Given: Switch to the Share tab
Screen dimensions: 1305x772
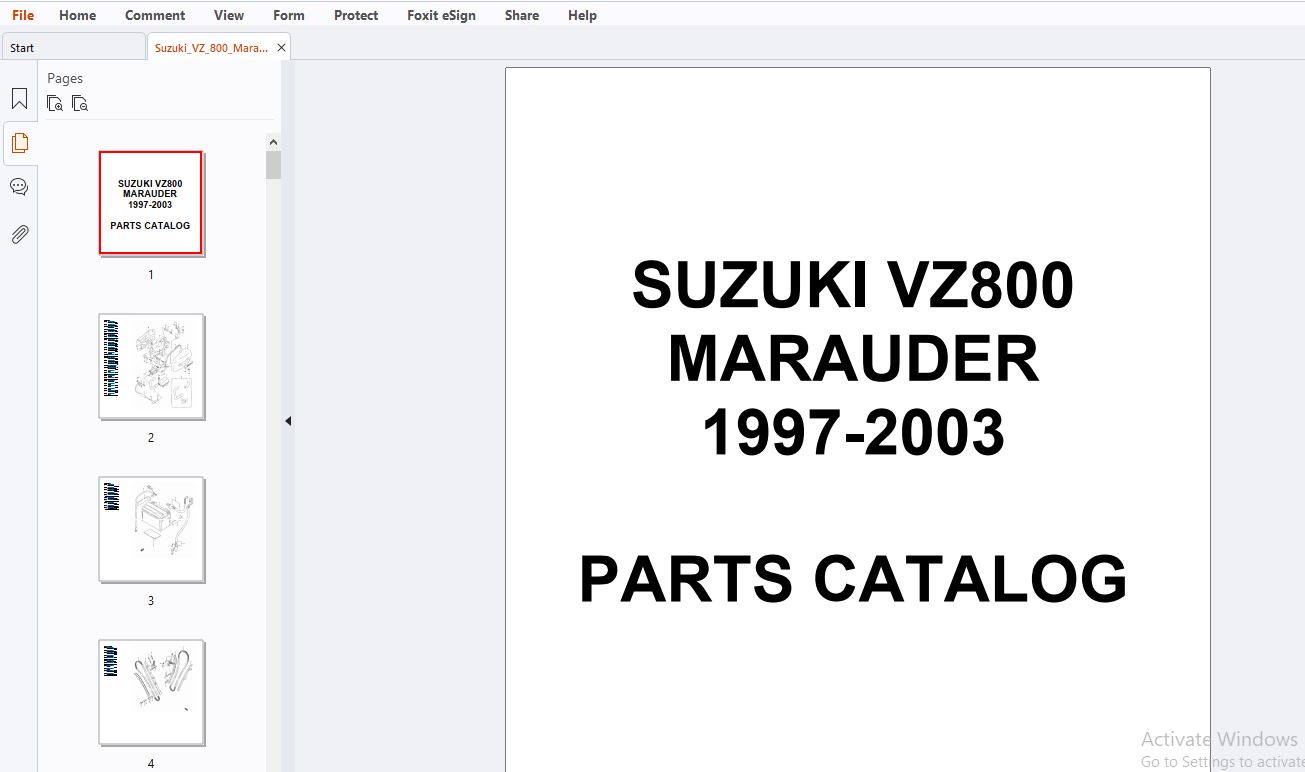Looking at the screenshot, I should [522, 15].
